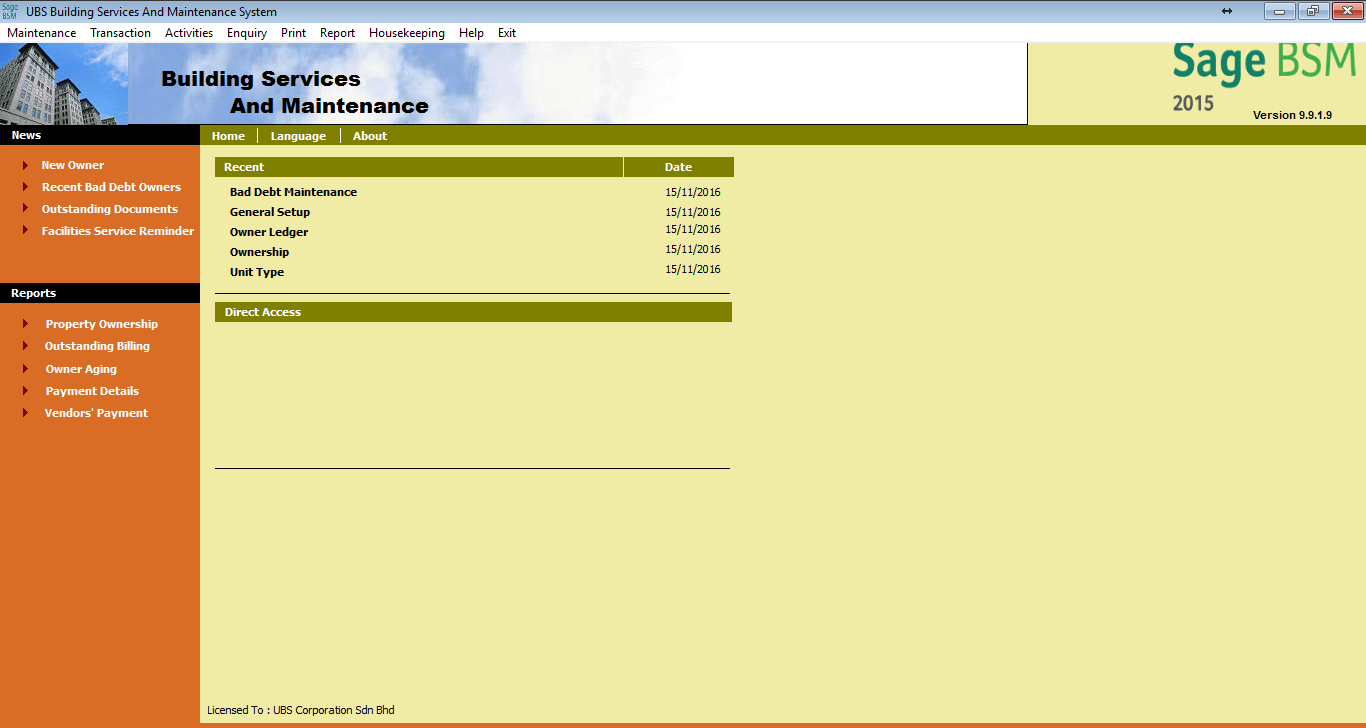Click the arrow icon beside Outstanding Documents

coord(25,208)
